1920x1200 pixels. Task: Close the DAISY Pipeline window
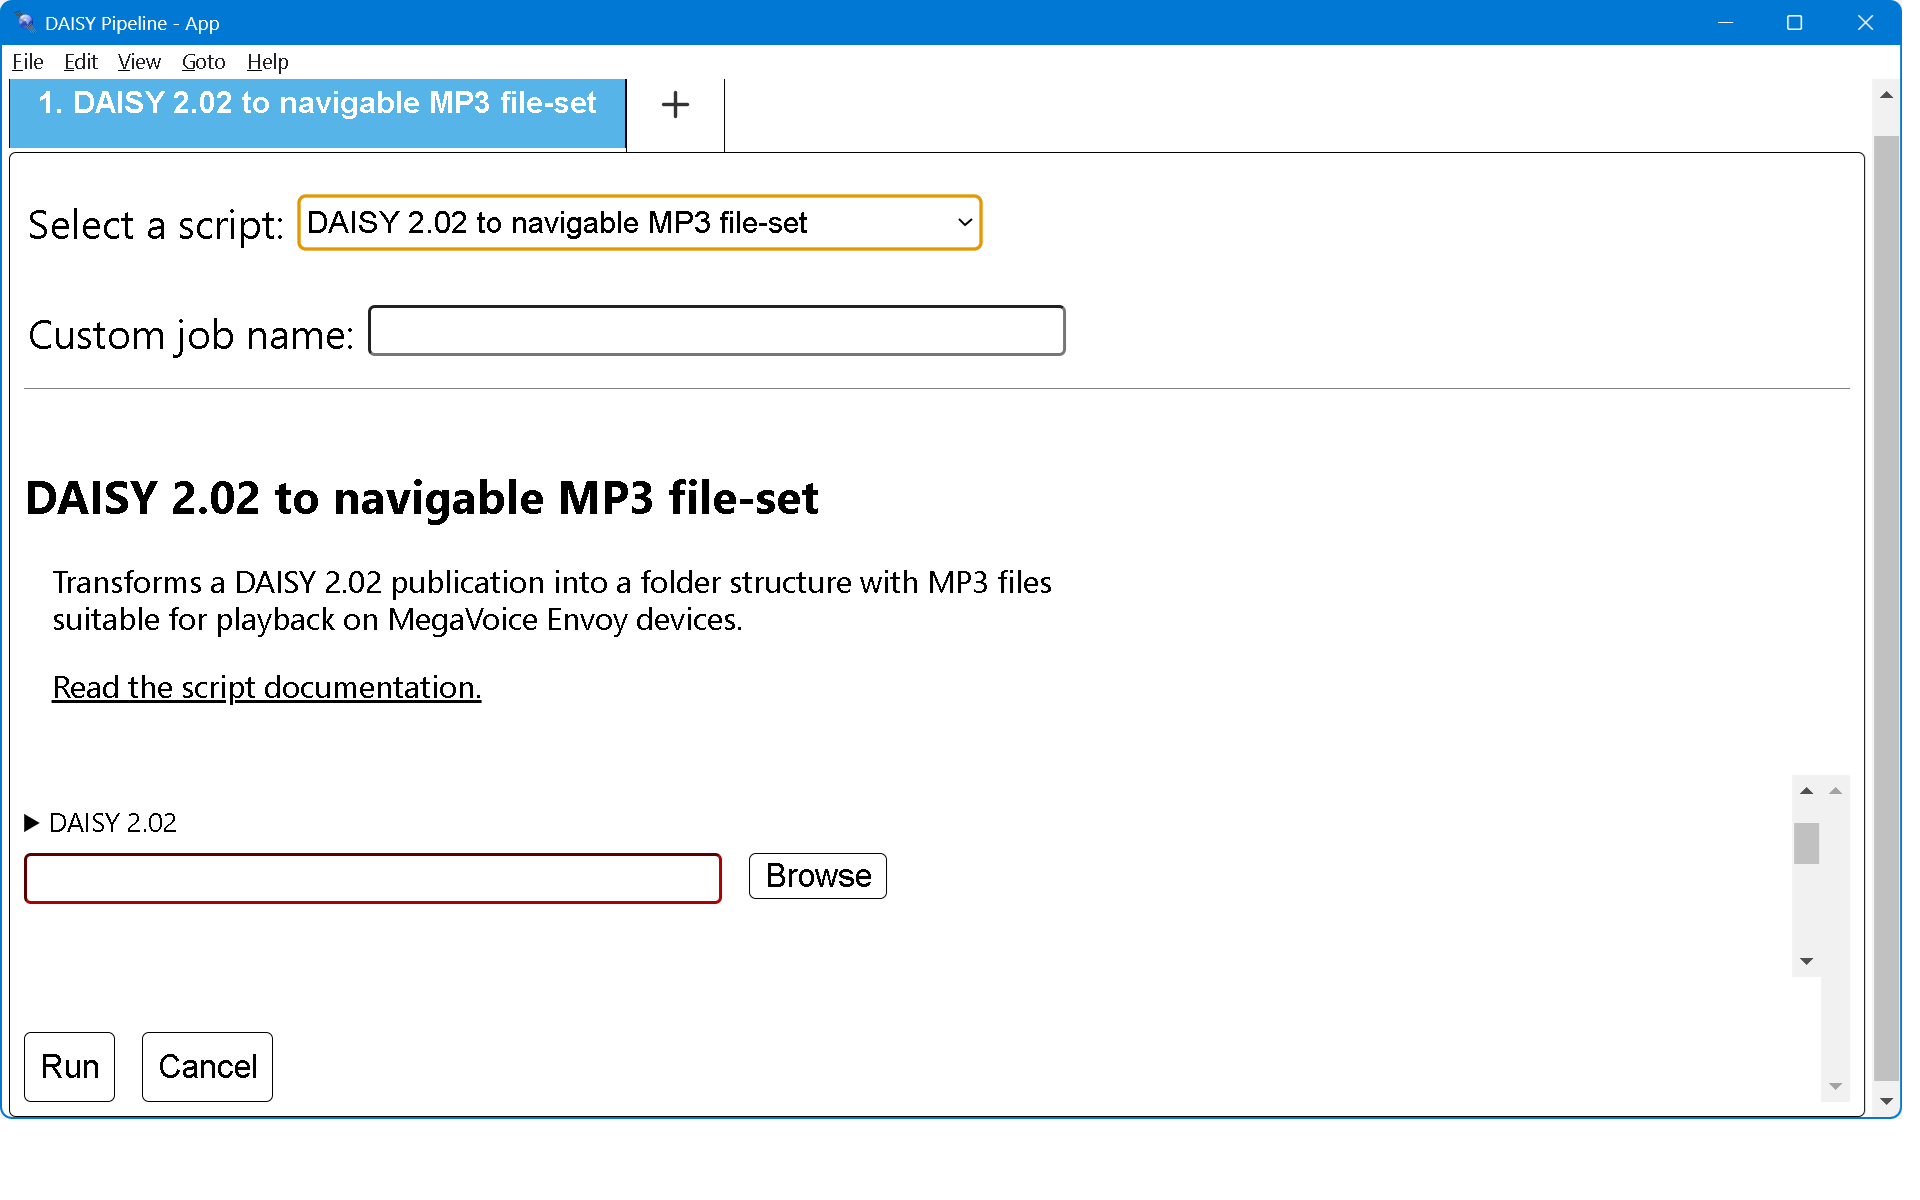click(x=1865, y=22)
